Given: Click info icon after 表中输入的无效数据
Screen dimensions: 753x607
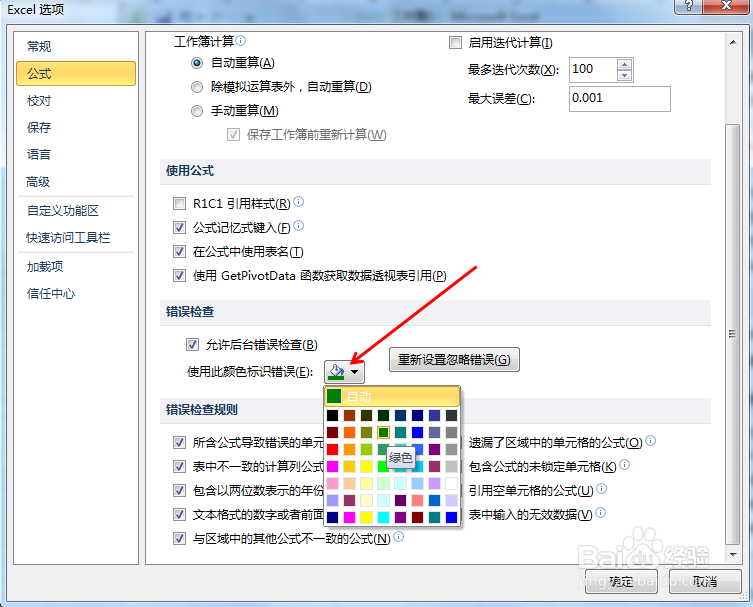Looking at the screenshot, I should [x=601, y=513].
